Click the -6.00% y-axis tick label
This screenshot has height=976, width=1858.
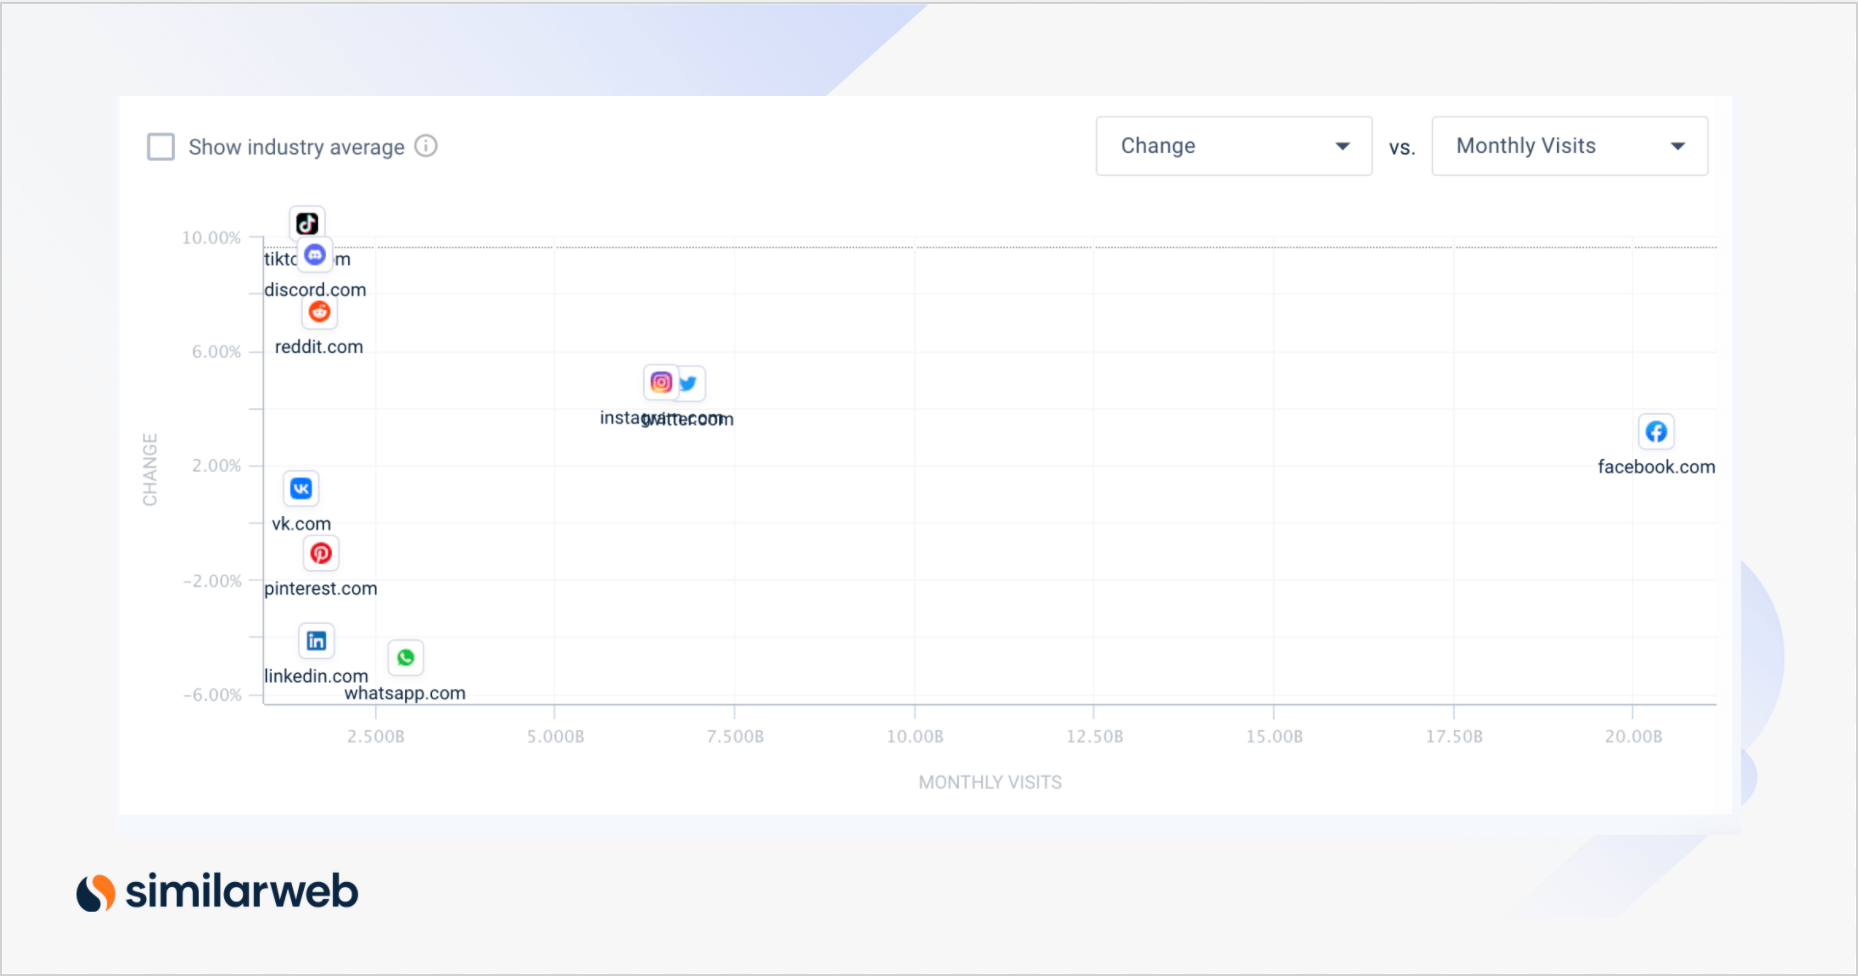pos(212,695)
